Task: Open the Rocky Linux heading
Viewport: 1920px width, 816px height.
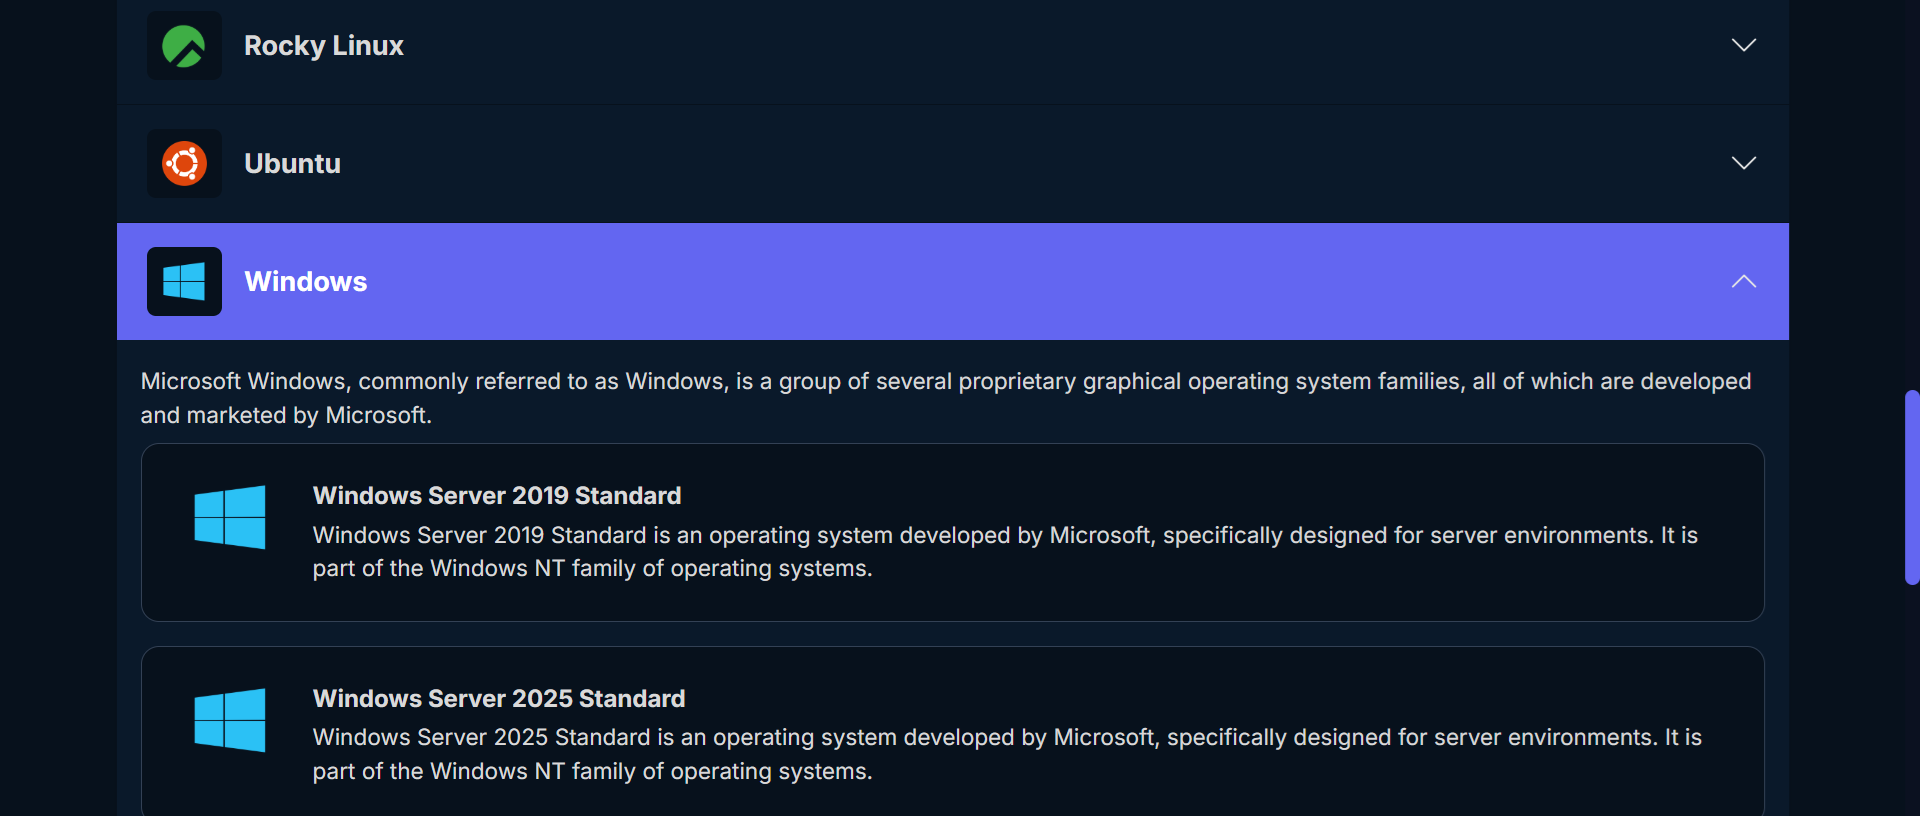Action: (323, 46)
